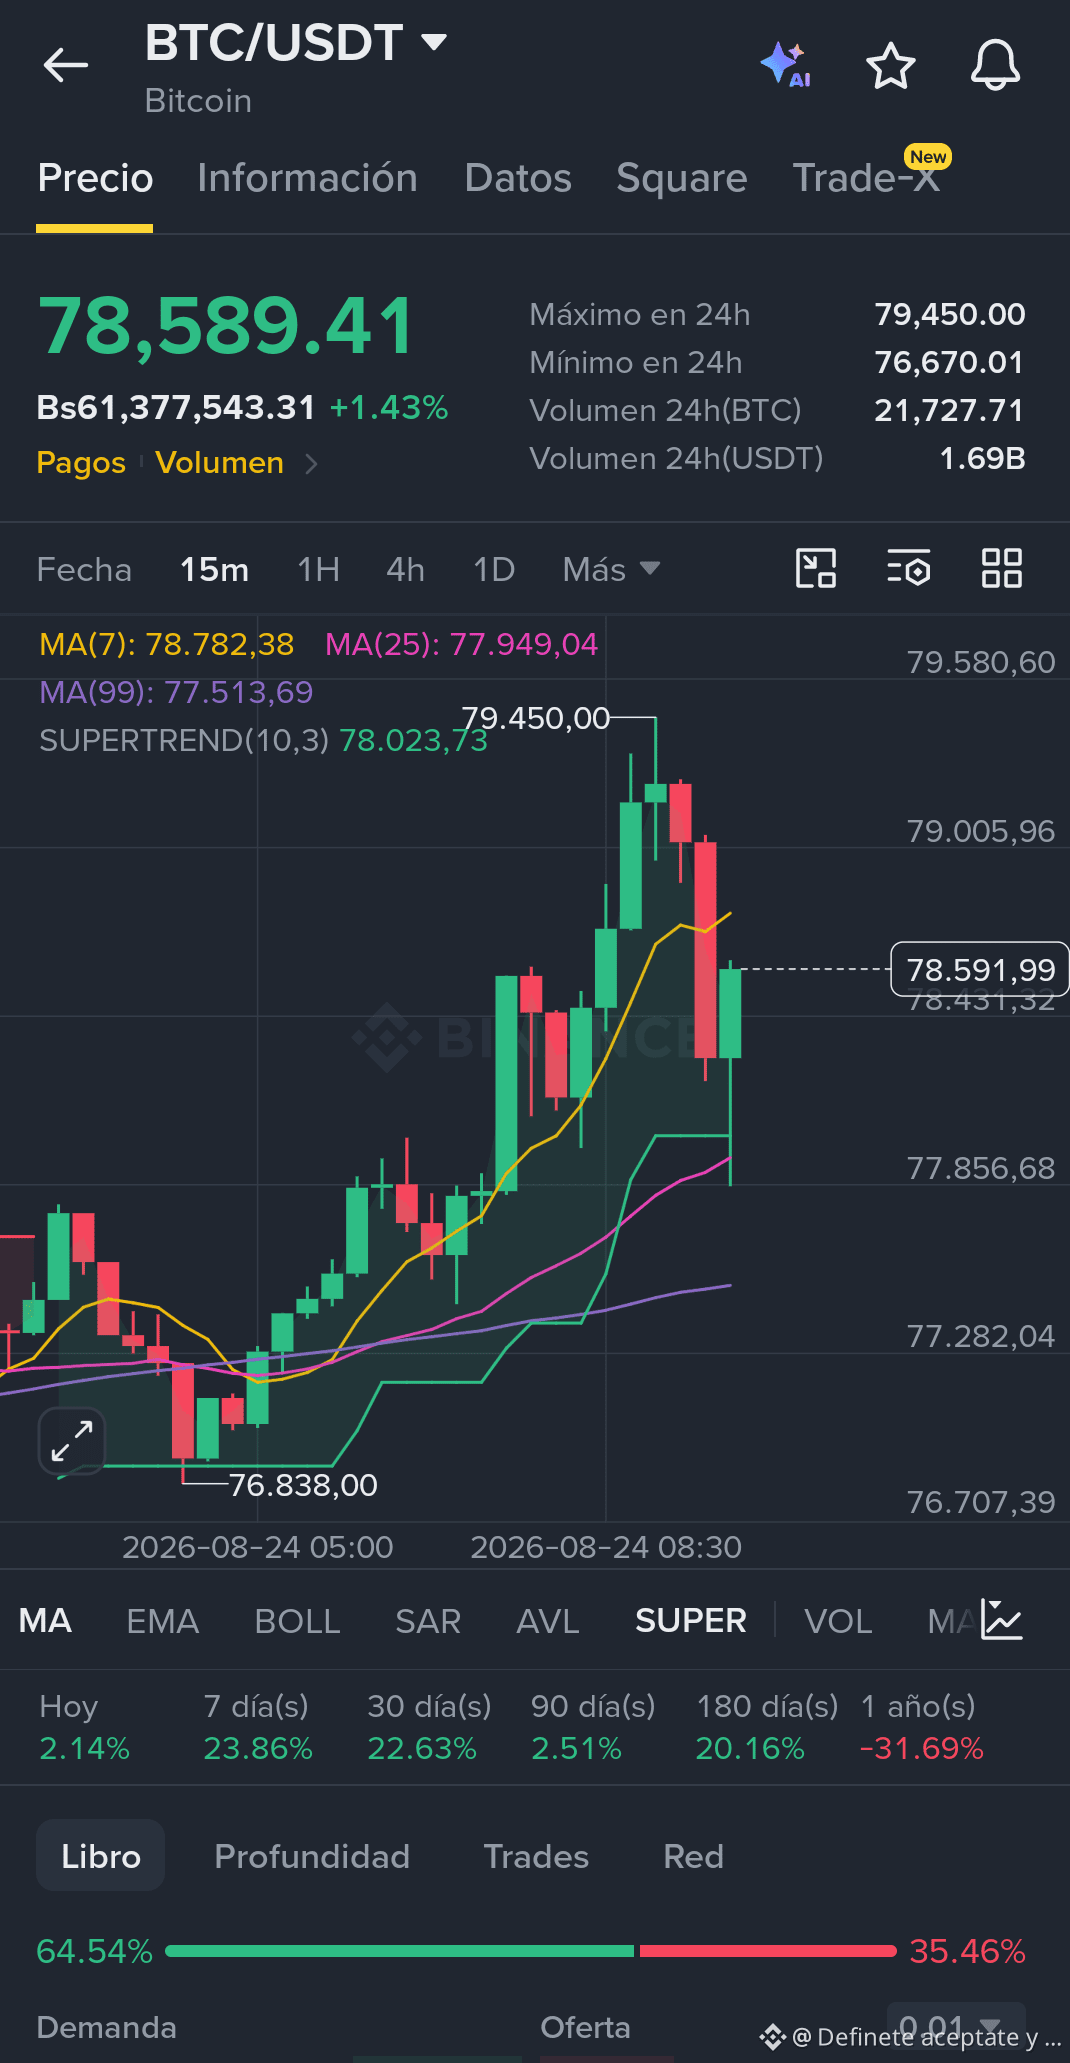1070x2063 pixels.
Task: Select the Fecha timeframe
Action: pyautogui.click(x=84, y=569)
